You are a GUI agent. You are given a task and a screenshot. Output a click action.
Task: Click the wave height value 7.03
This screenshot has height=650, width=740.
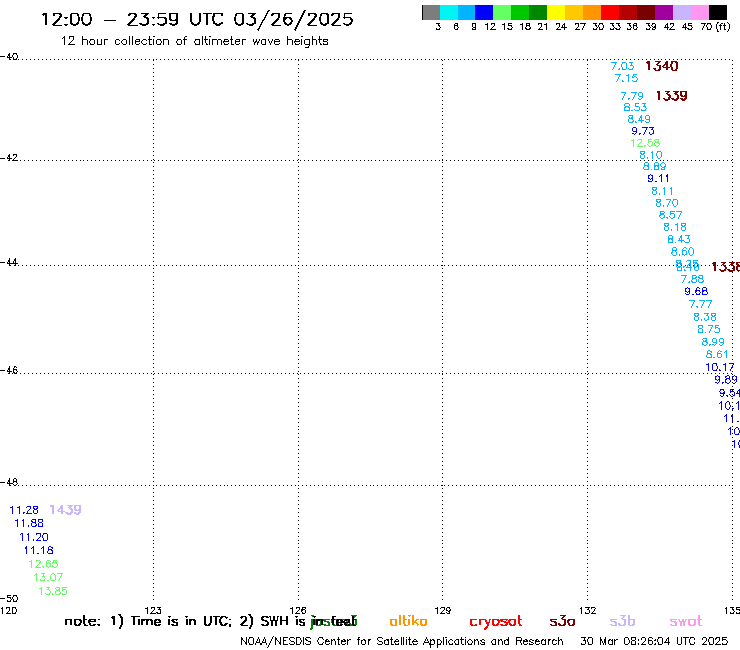click(x=622, y=66)
